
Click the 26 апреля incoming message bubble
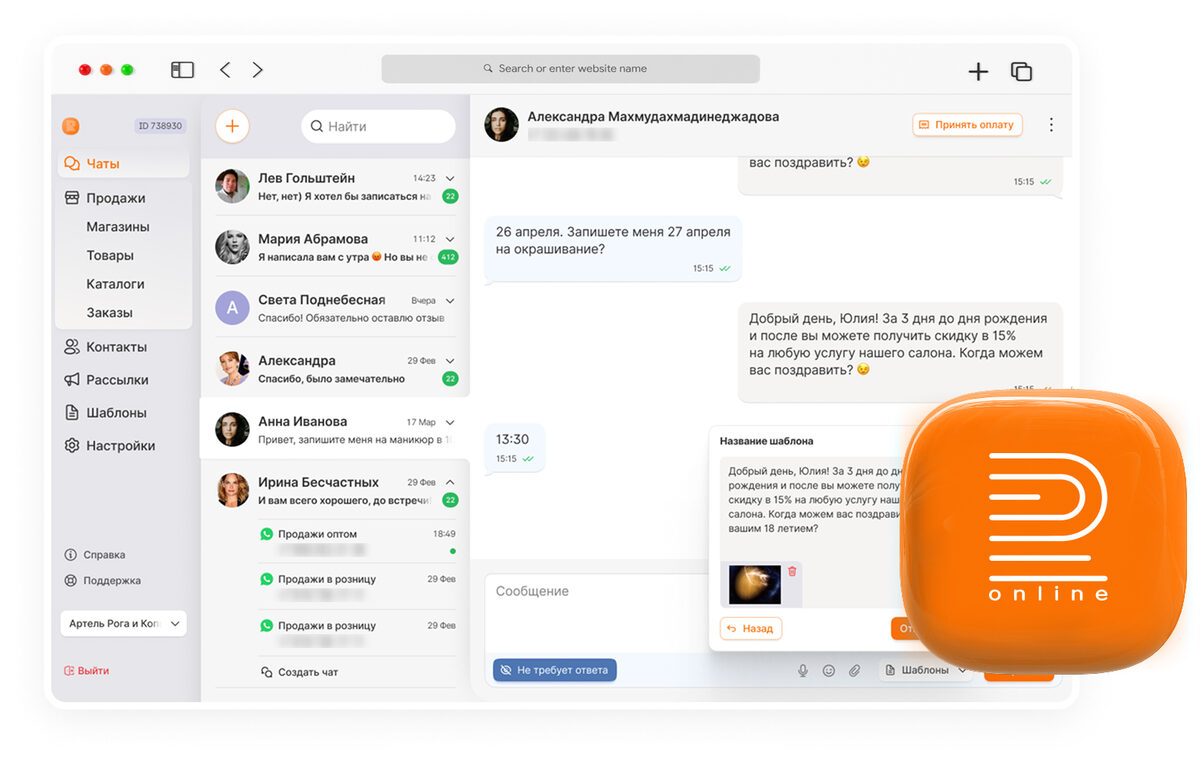pyautogui.click(x=613, y=248)
